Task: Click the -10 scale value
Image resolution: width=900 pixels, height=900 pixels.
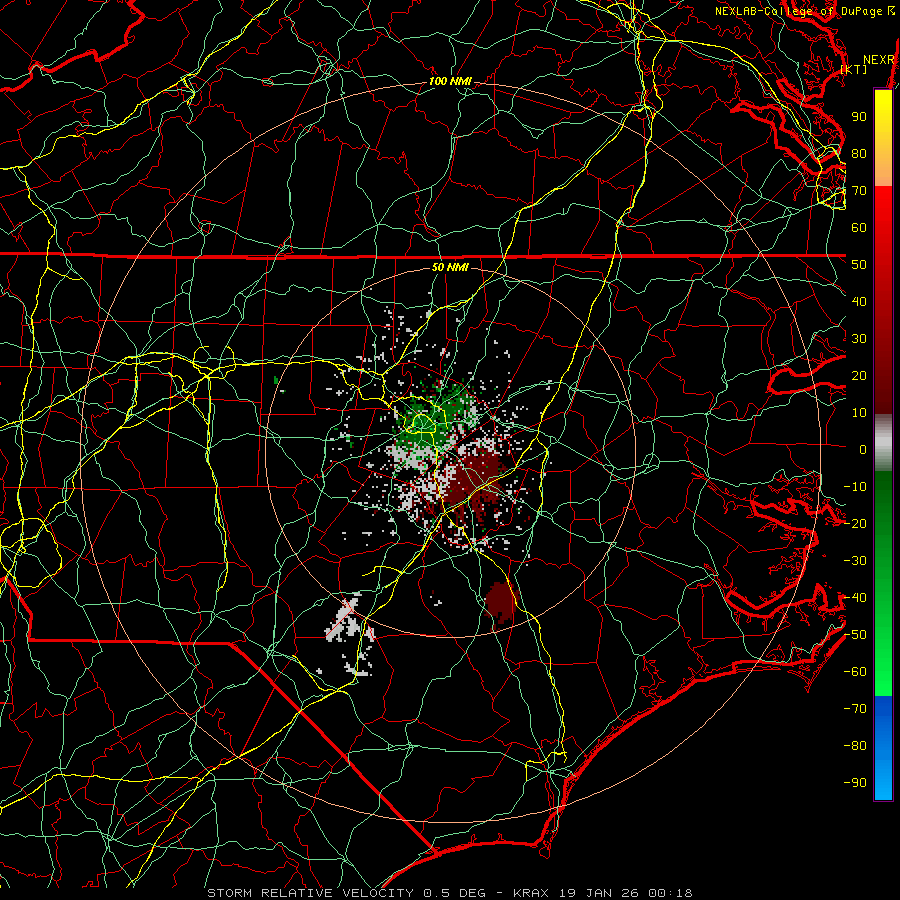Action: point(855,487)
